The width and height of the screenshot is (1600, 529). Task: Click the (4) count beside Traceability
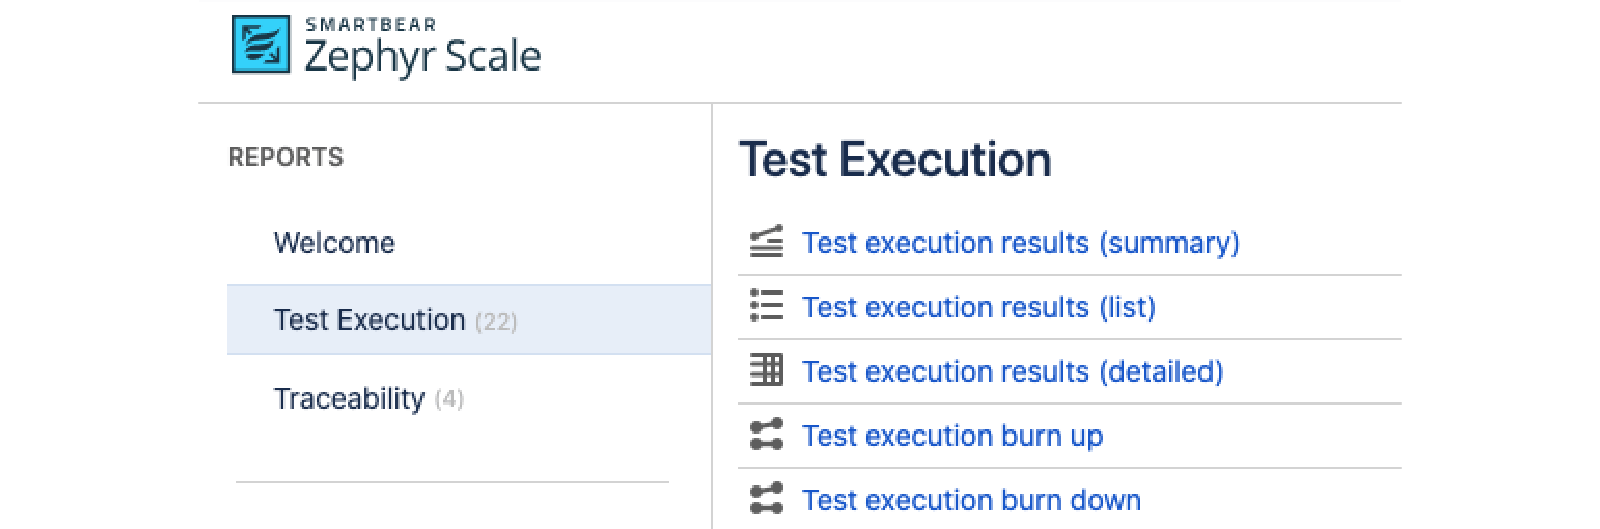coord(450,400)
